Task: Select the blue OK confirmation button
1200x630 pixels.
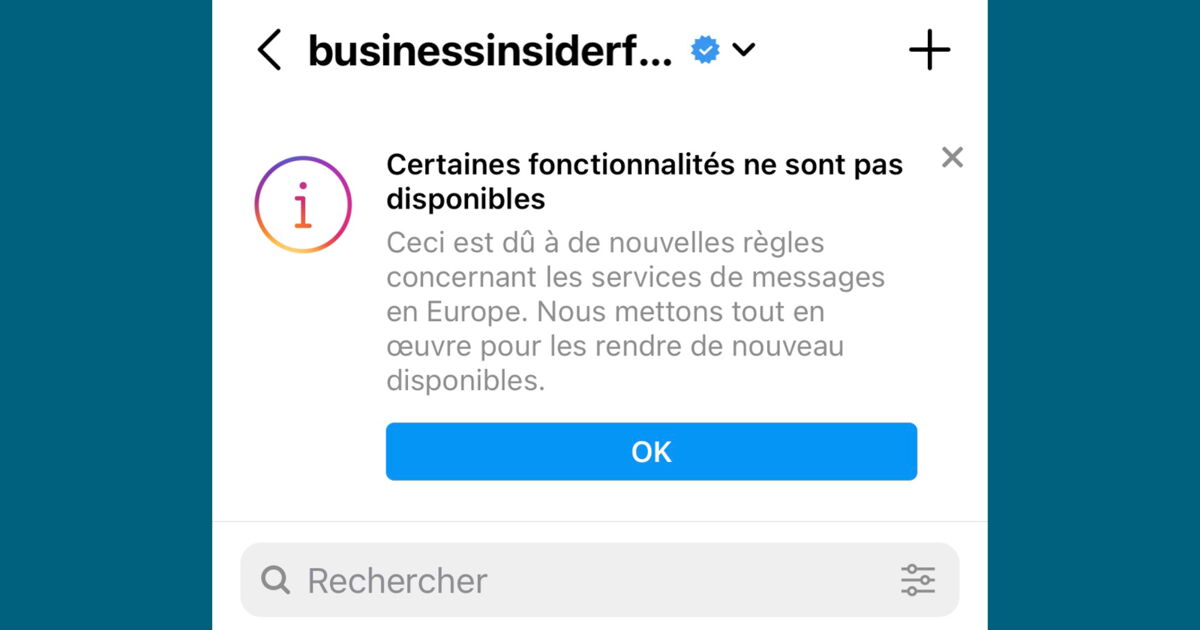Action: coord(651,451)
